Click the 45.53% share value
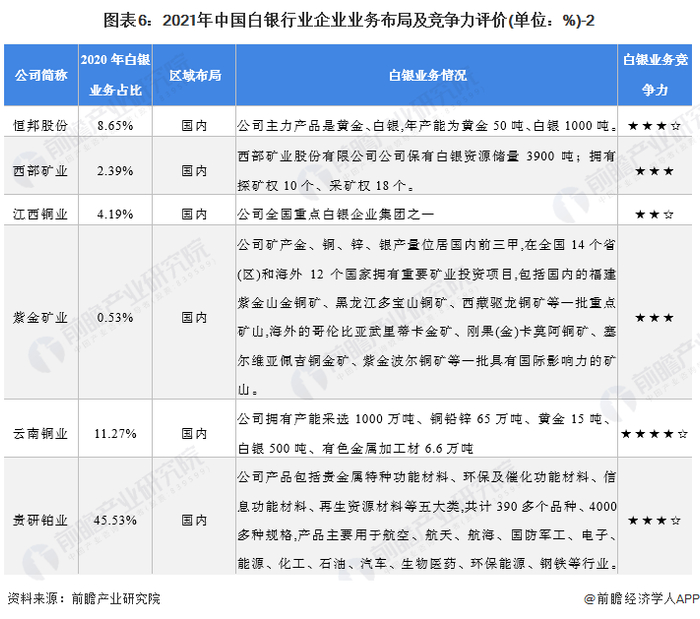The width and height of the screenshot is (700, 619). [115, 520]
